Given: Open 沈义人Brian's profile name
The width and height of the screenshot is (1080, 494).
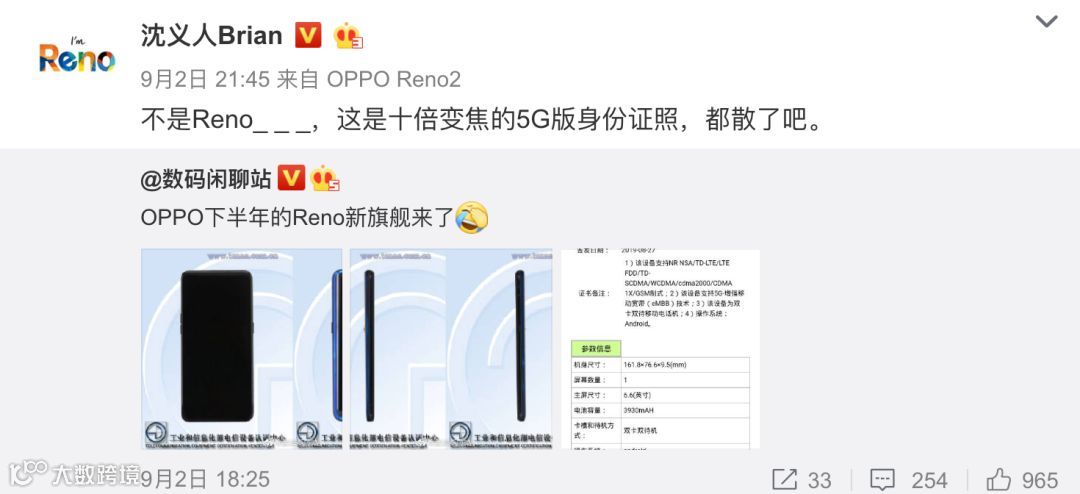Looking at the screenshot, I should [x=212, y=36].
